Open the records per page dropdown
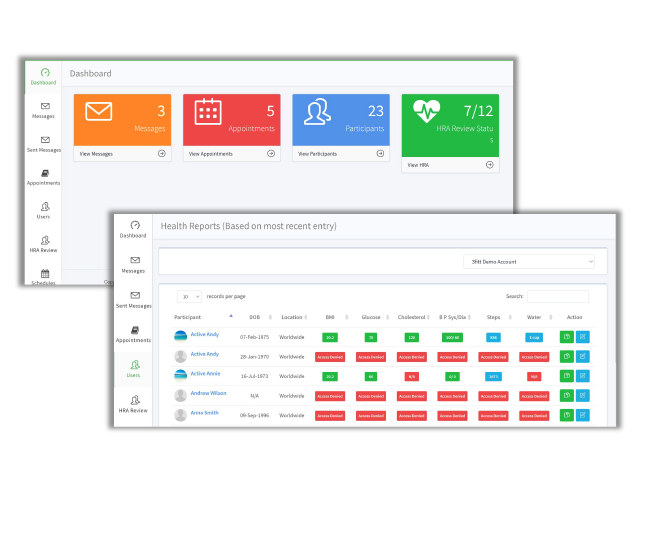Image resolution: width=649 pixels, height=556 pixels. 189,296
